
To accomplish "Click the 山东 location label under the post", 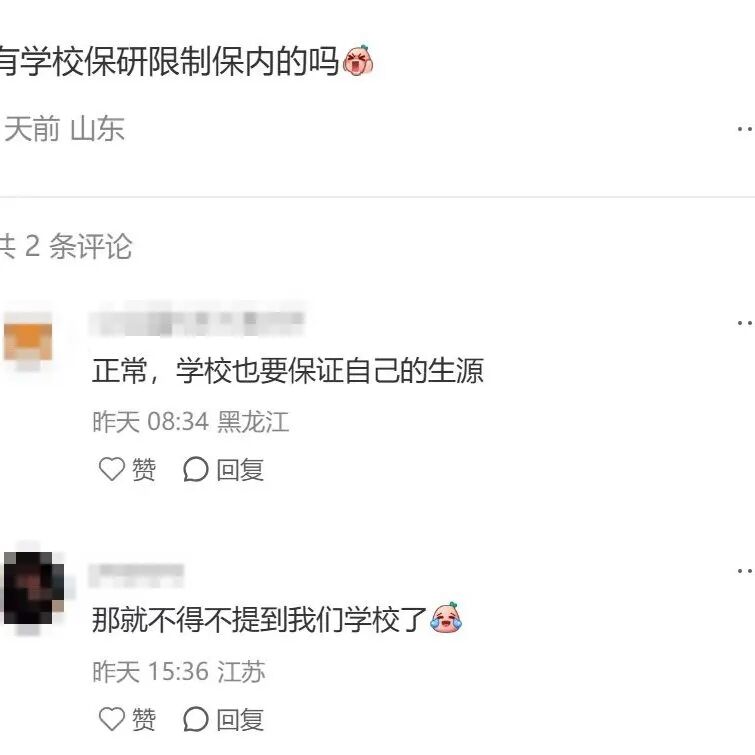I will point(98,129).
